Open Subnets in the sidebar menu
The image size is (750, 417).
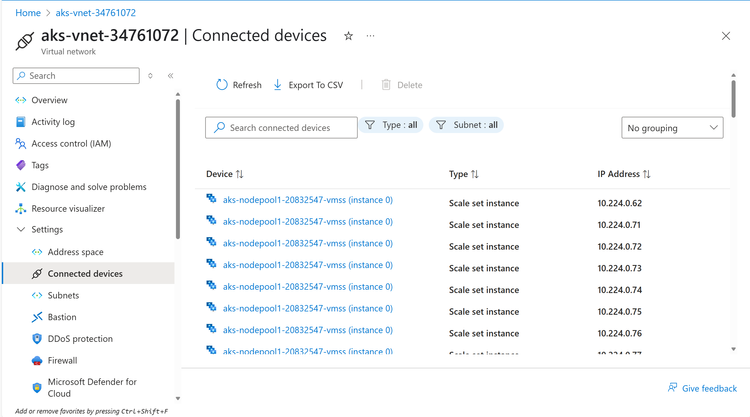63,295
